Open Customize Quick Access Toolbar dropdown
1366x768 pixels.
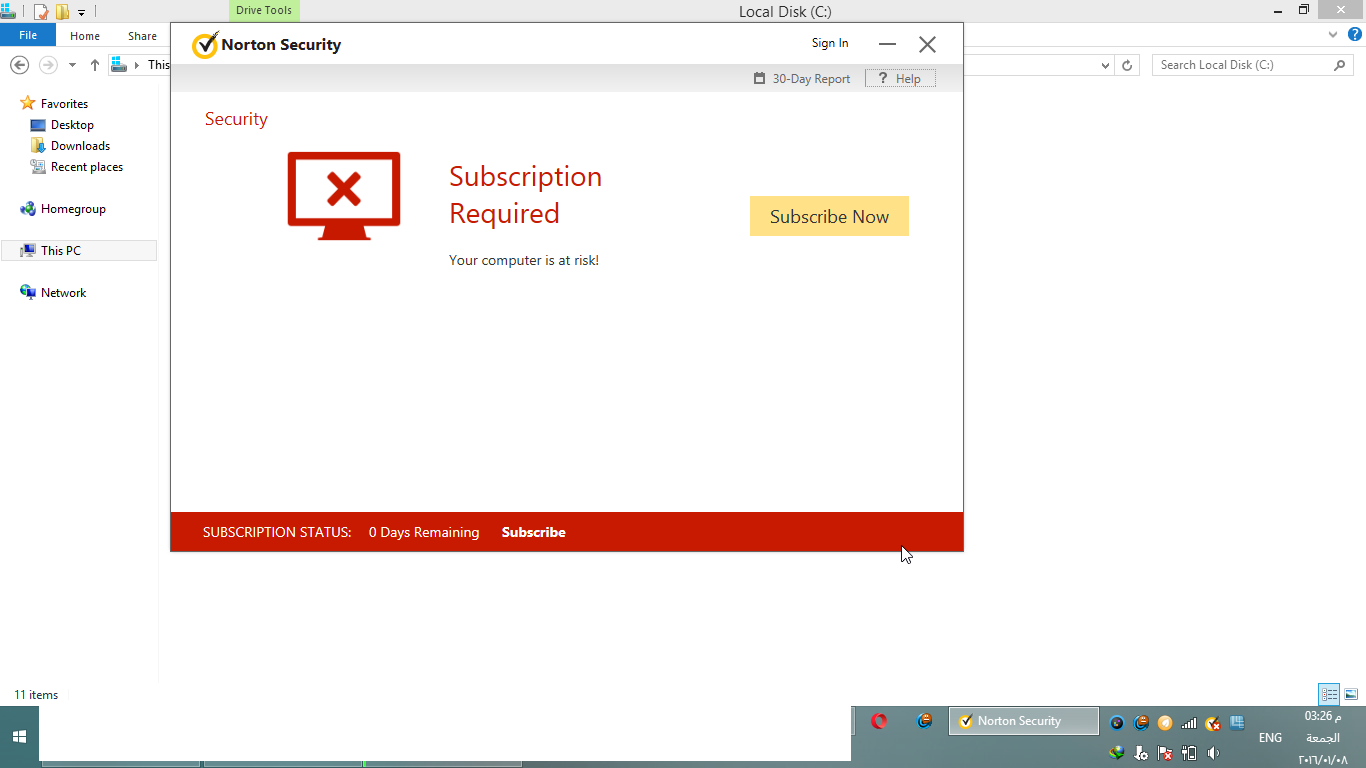pyautogui.click(x=82, y=13)
